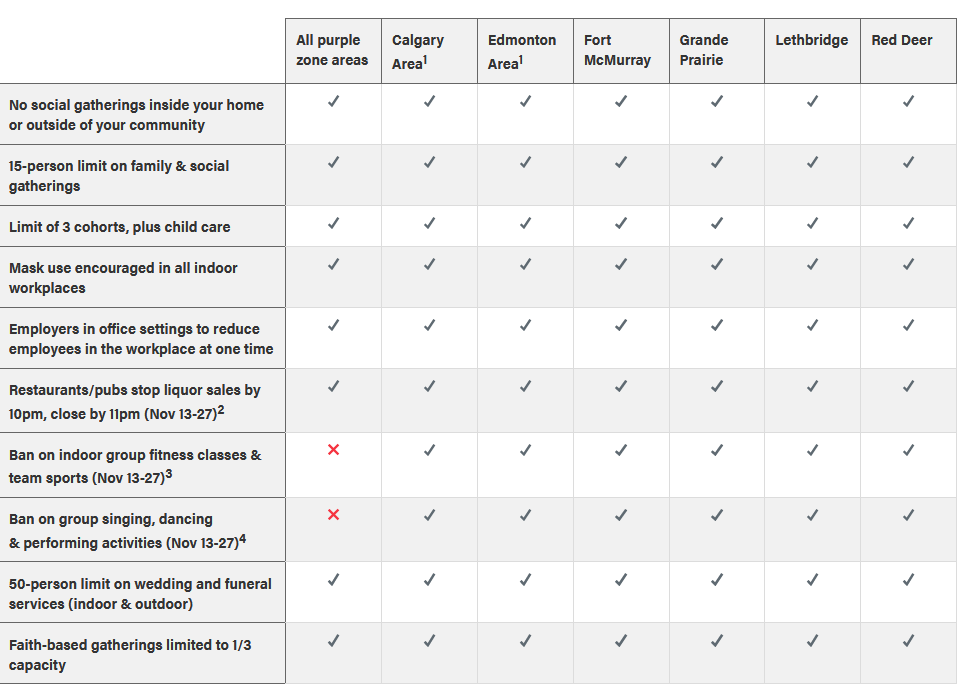Click Edmonton checkmark for fitness classes ban
The image size is (959, 684).
coord(525,450)
